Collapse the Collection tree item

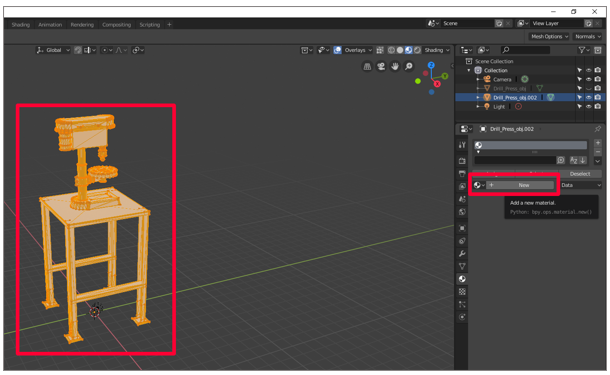click(x=469, y=70)
